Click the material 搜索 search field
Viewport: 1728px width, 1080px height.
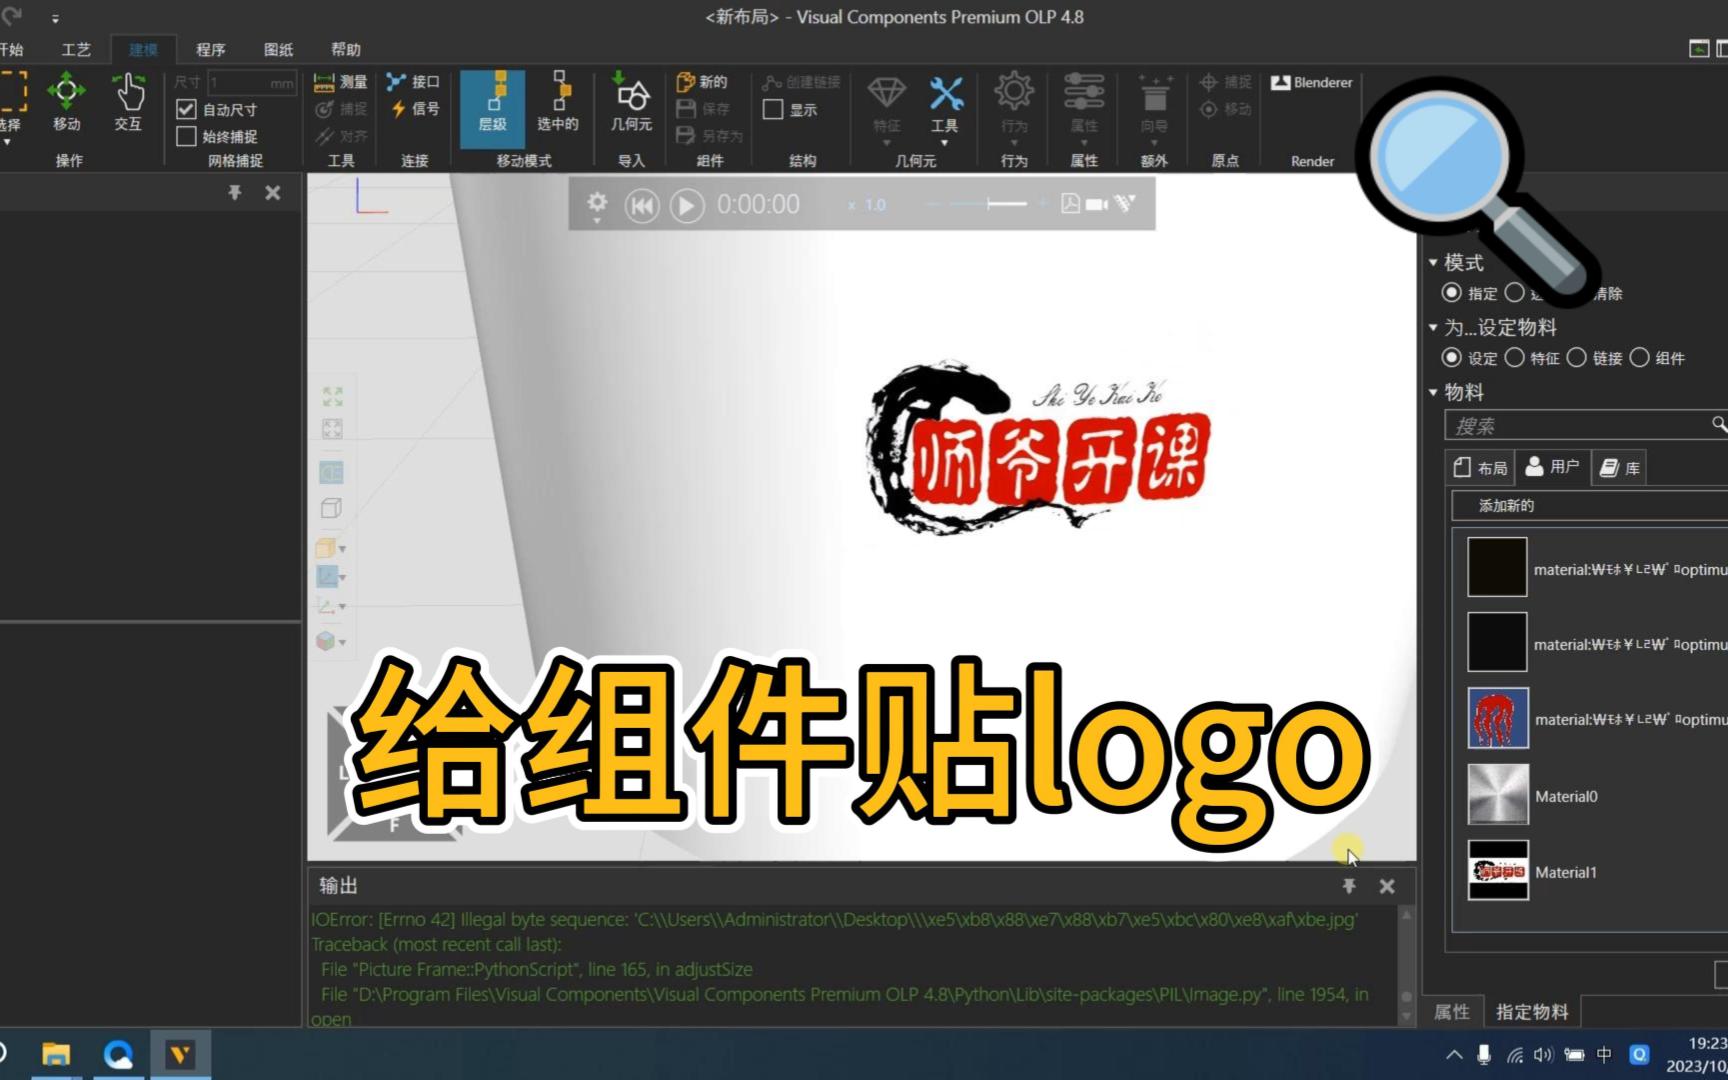click(1577, 426)
